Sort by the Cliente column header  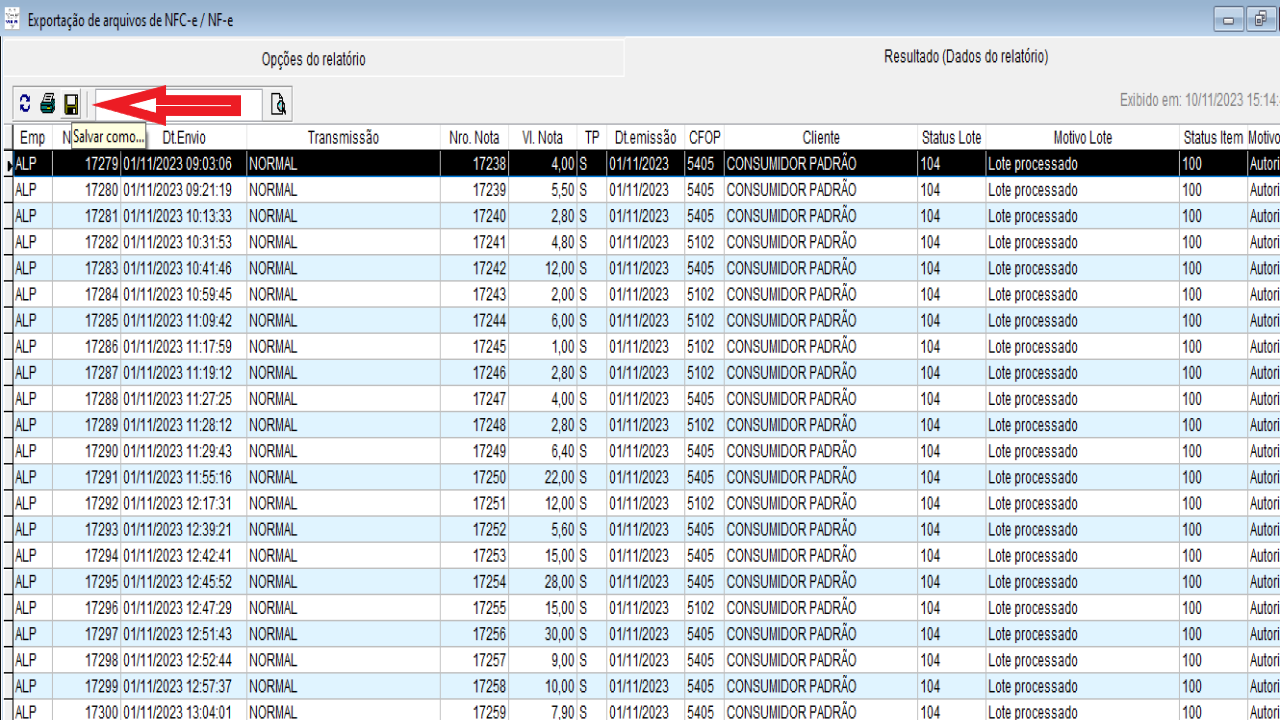click(x=820, y=138)
